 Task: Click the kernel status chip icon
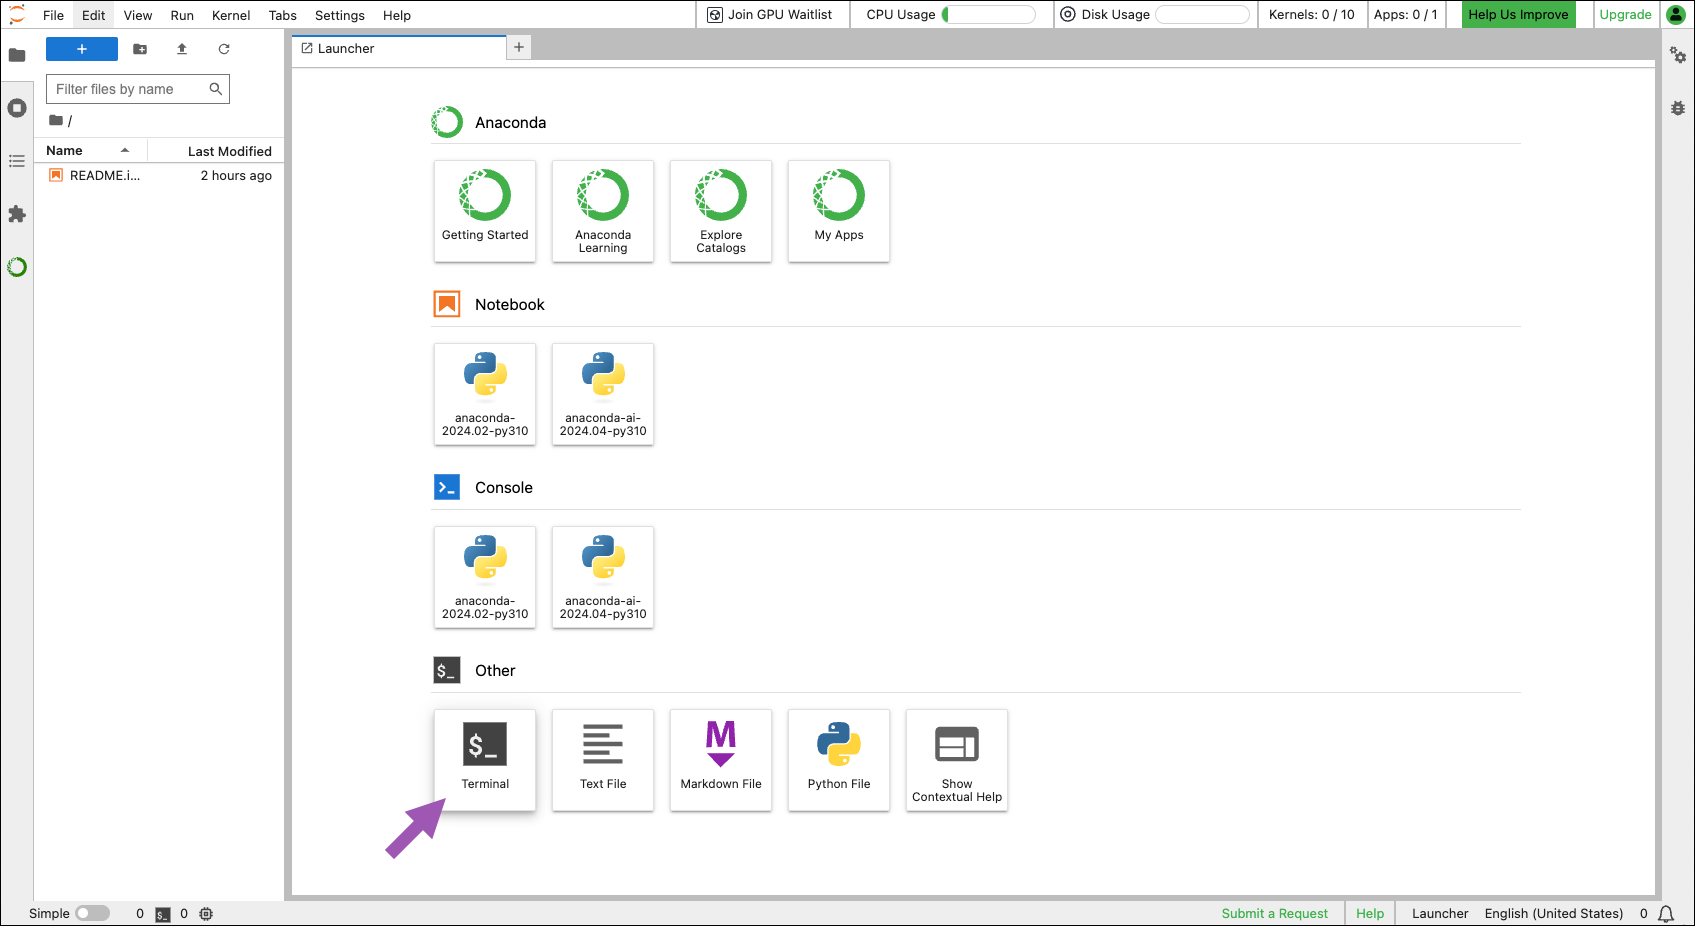pyautogui.click(x=206, y=914)
